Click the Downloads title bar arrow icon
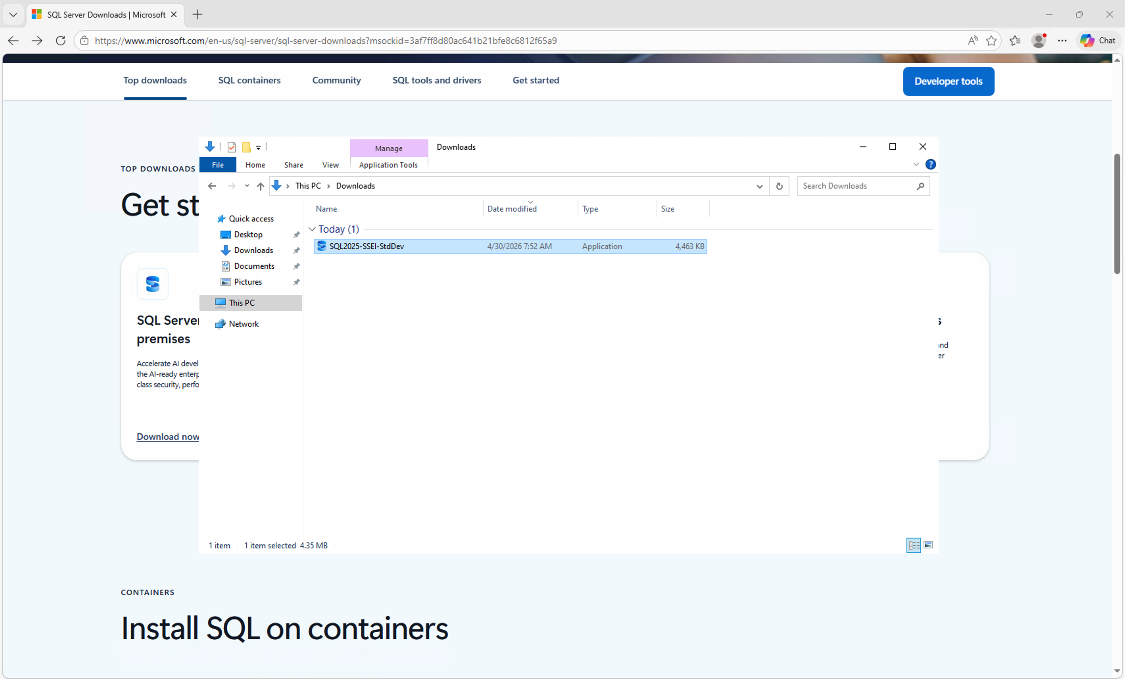The width and height of the screenshot is (1125, 679). click(210, 146)
